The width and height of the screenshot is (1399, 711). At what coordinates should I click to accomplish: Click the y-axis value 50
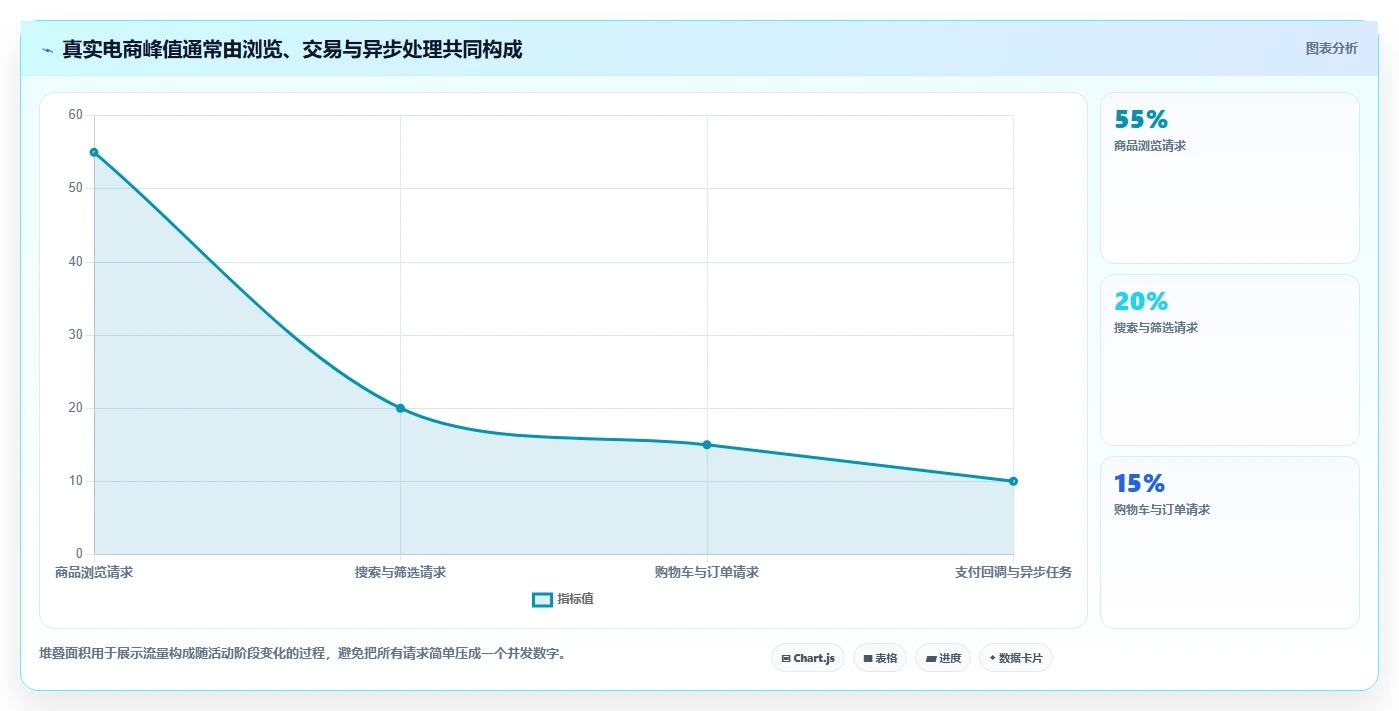coord(75,188)
